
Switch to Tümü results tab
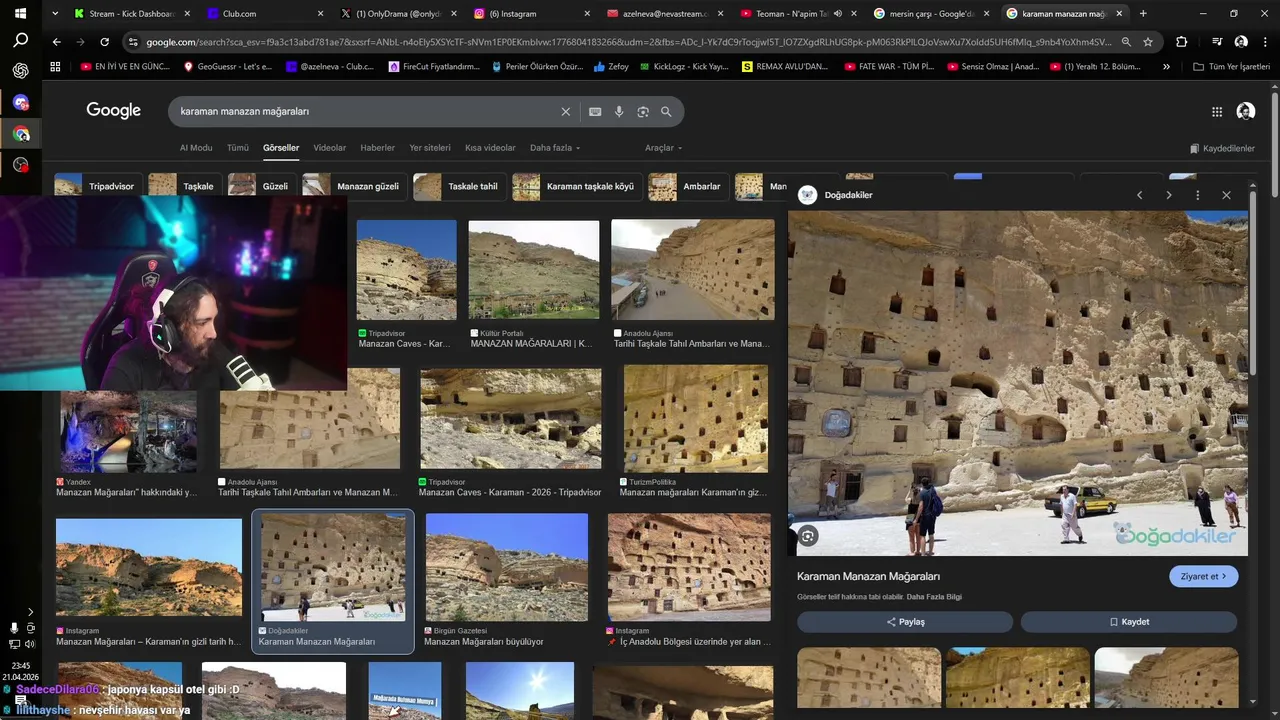[x=238, y=148]
